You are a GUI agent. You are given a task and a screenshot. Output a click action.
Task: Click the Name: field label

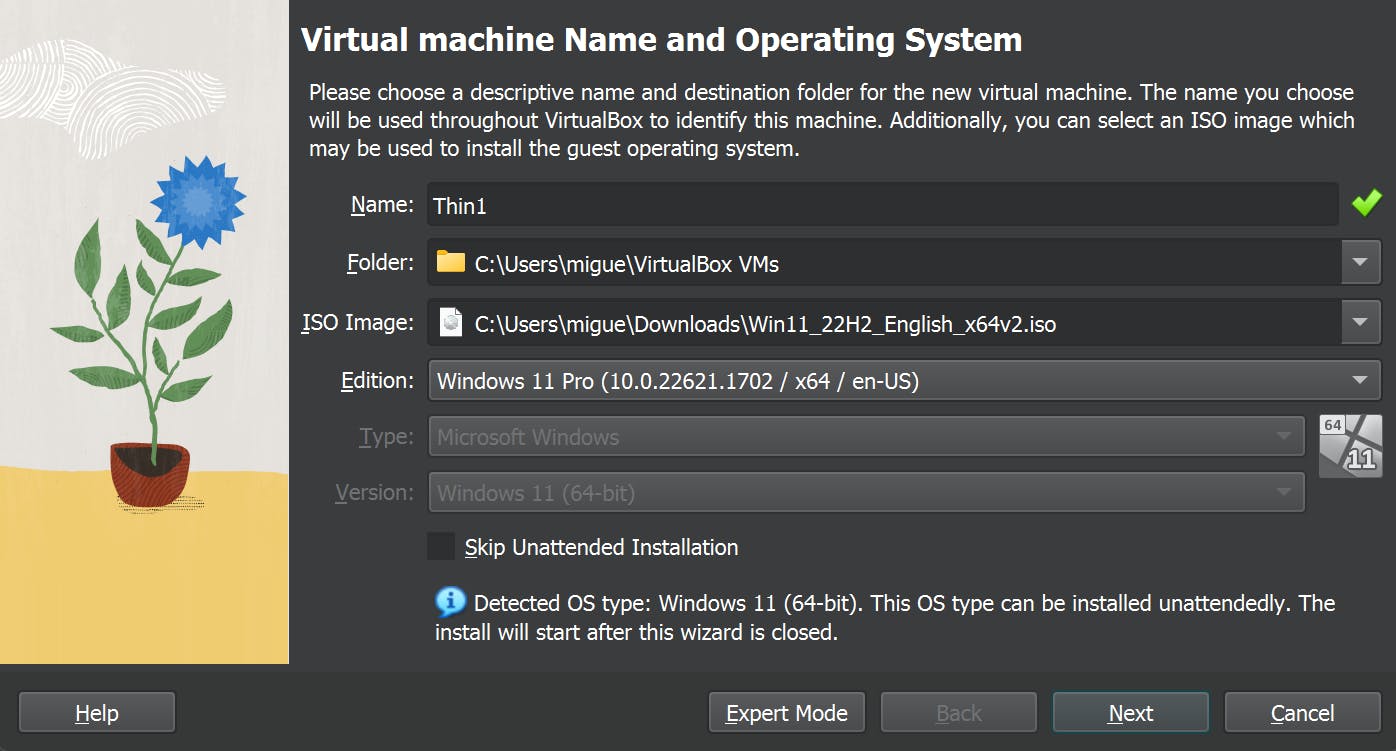381,205
